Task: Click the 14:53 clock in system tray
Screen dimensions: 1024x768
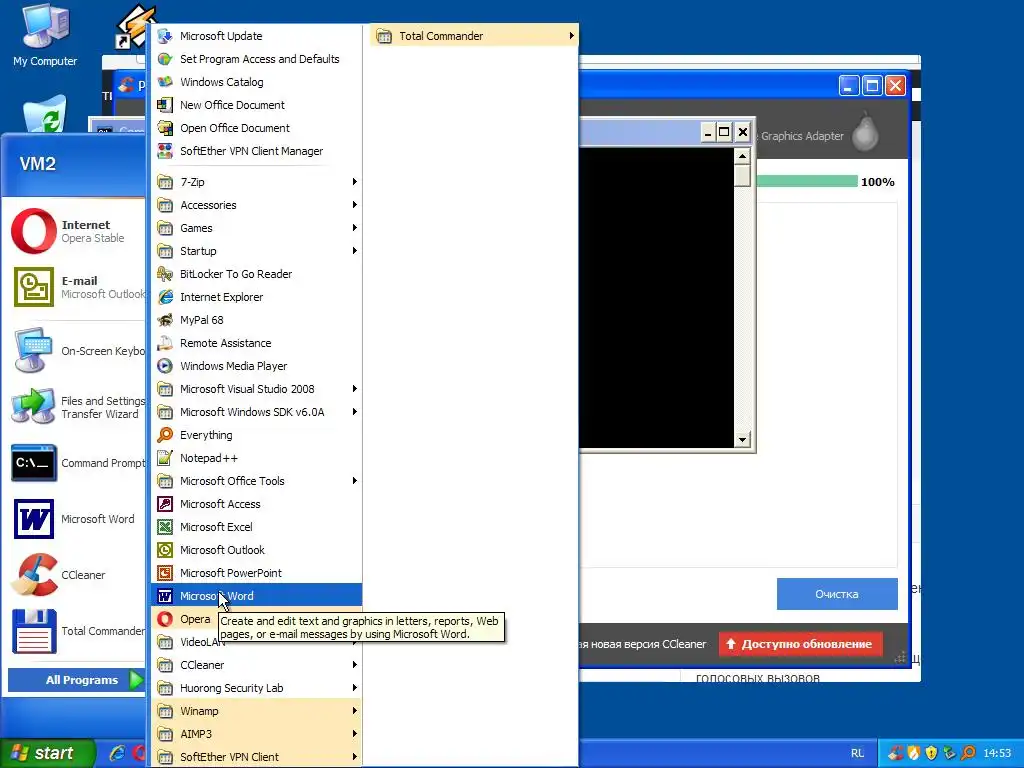Action: pos(997,753)
